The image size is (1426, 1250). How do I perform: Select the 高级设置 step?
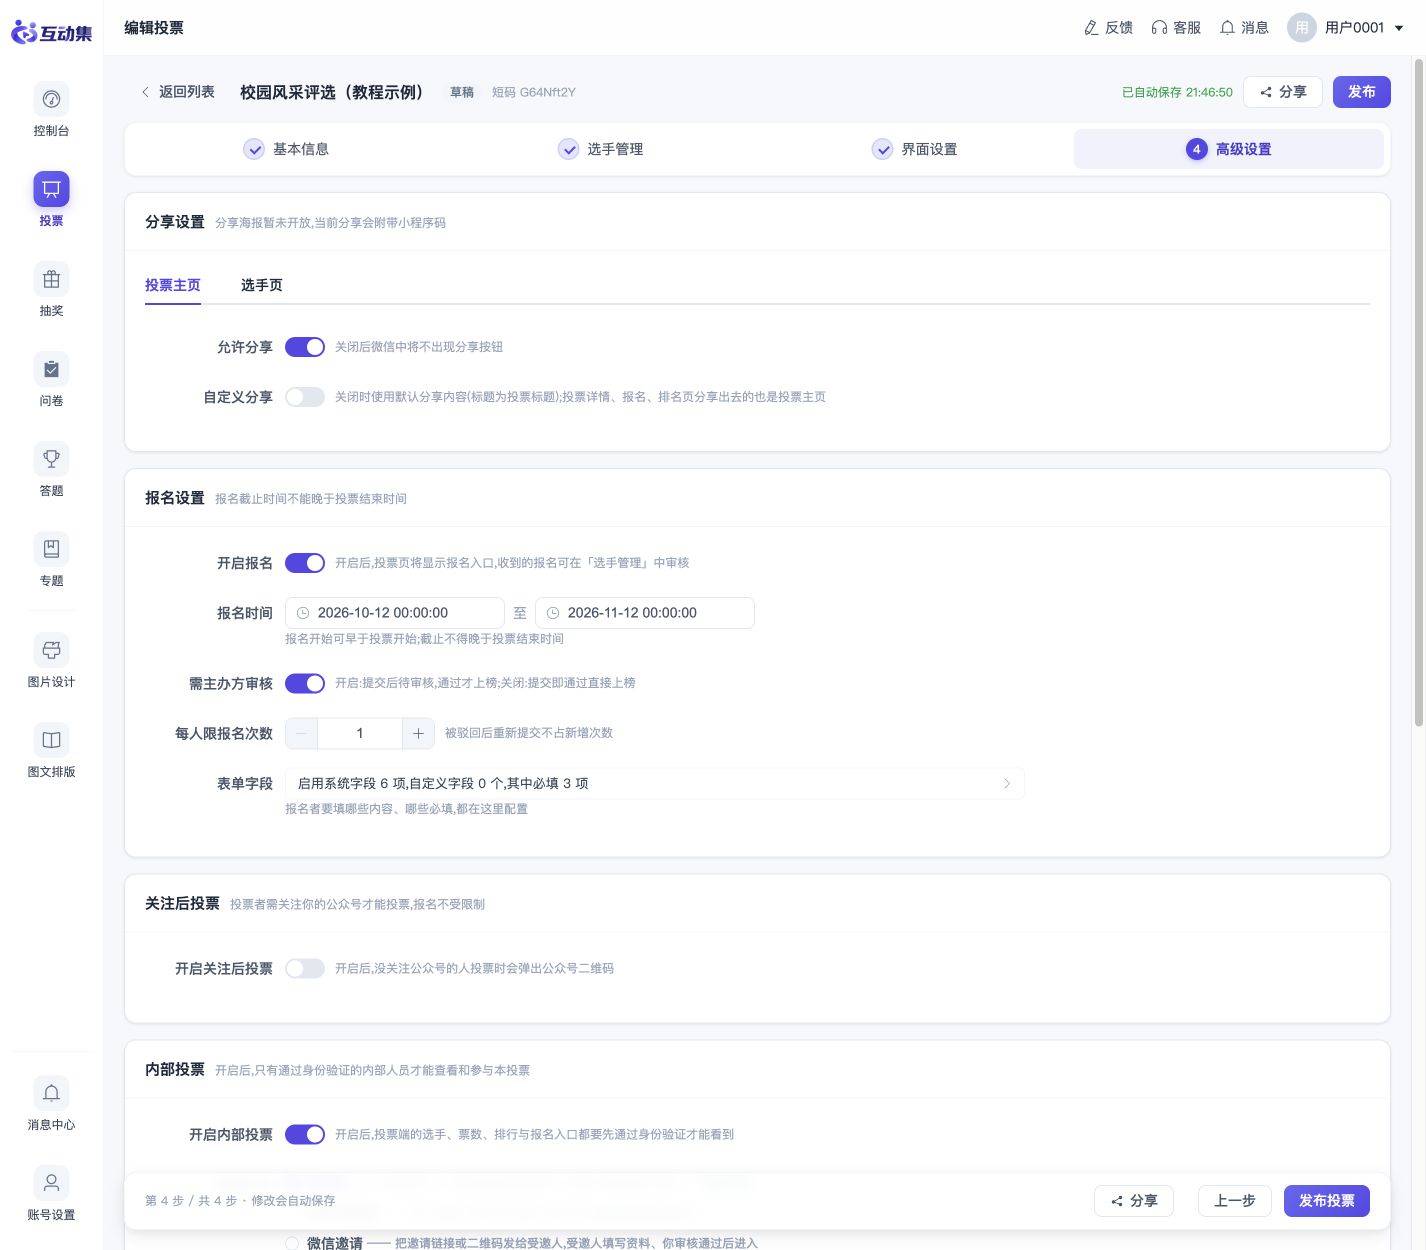point(1229,149)
